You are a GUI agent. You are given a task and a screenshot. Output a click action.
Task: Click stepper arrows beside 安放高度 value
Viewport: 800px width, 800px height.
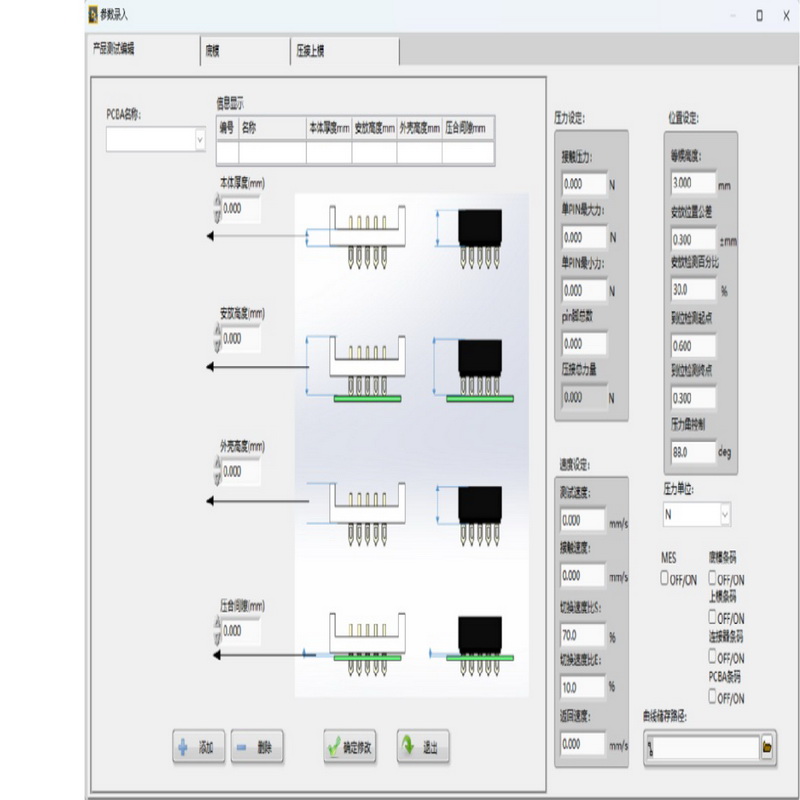coord(217,339)
